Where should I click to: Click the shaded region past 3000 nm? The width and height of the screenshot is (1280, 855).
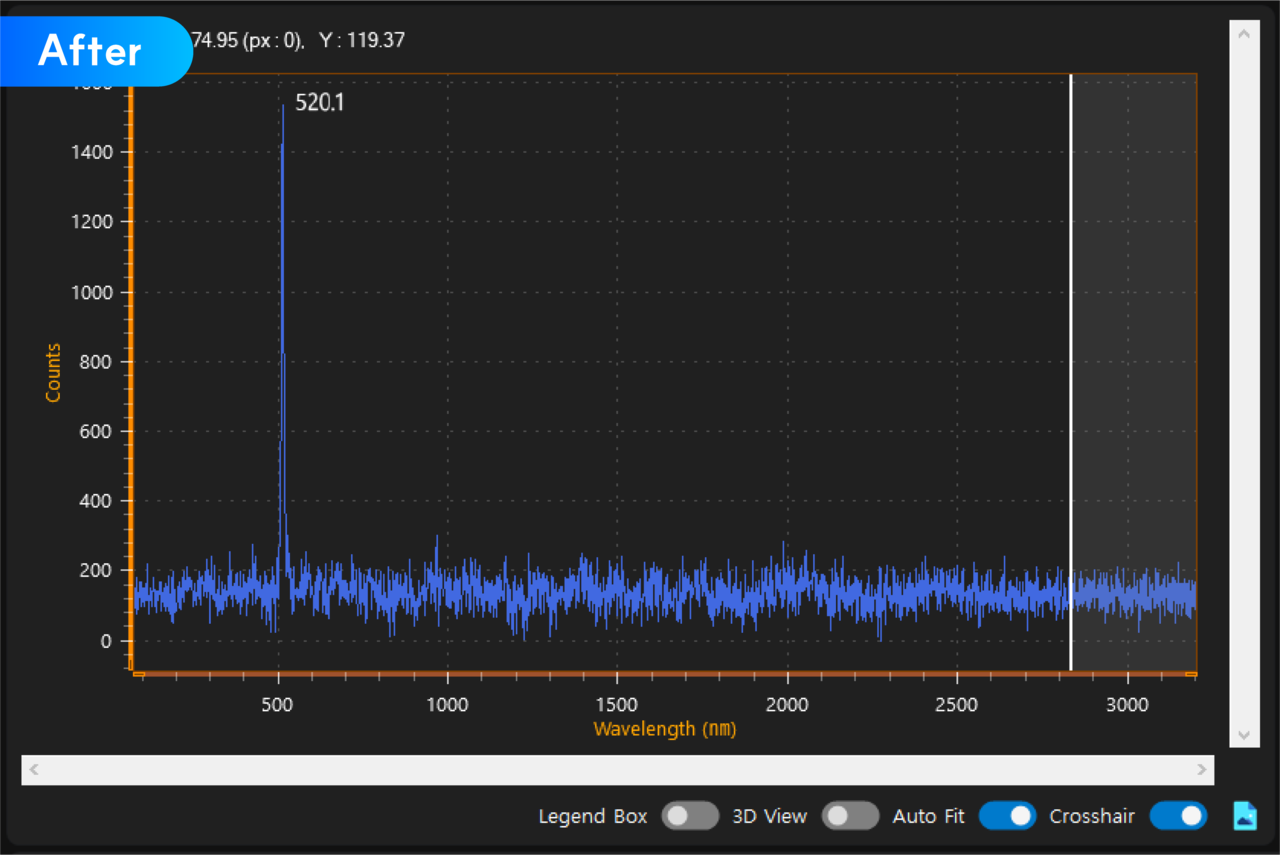(1135, 372)
